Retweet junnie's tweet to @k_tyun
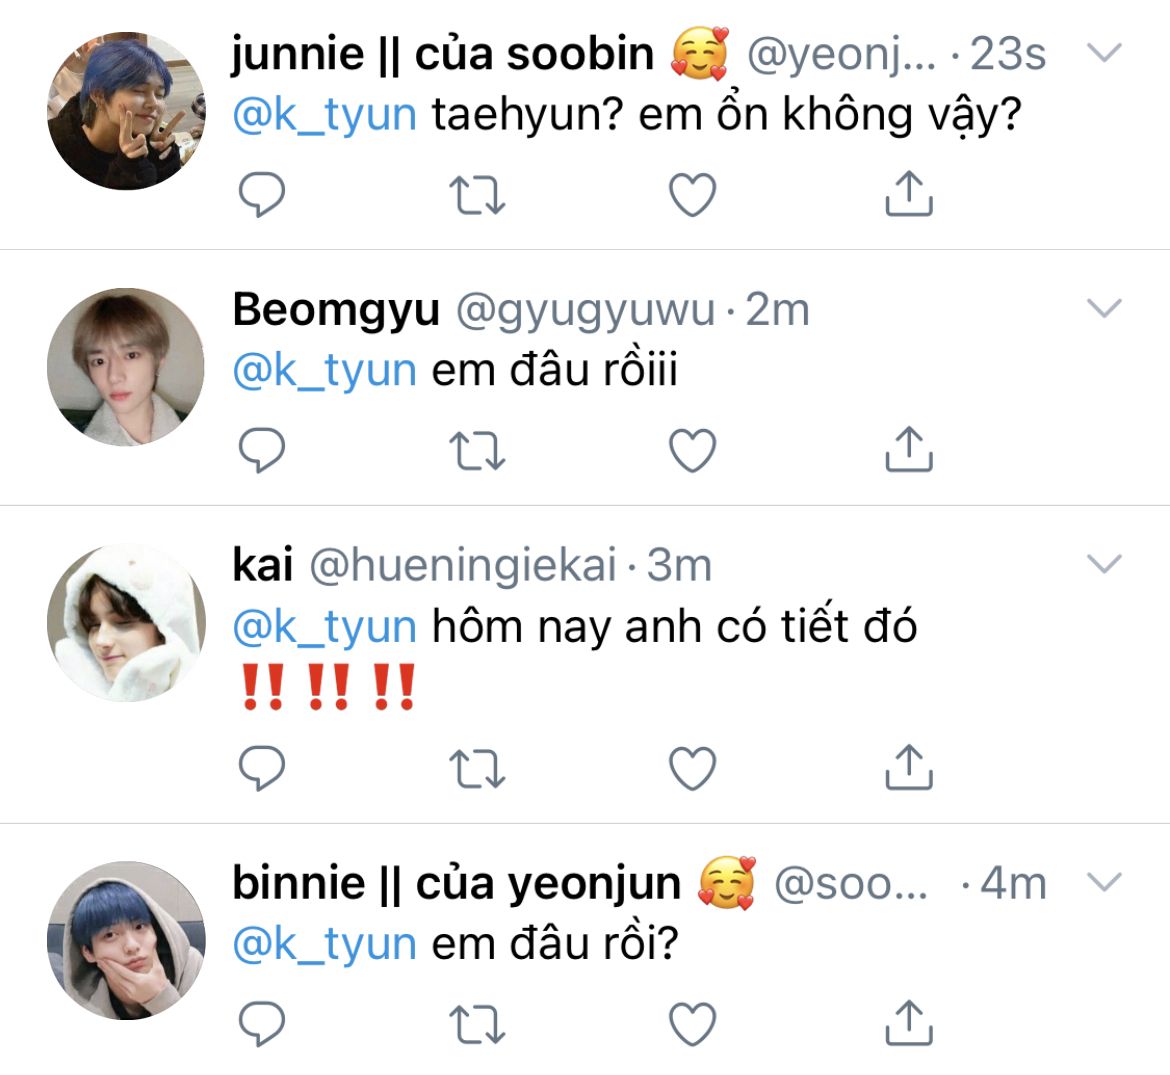The width and height of the screenshot is (1170, 1075). click(x=477, y=195)
